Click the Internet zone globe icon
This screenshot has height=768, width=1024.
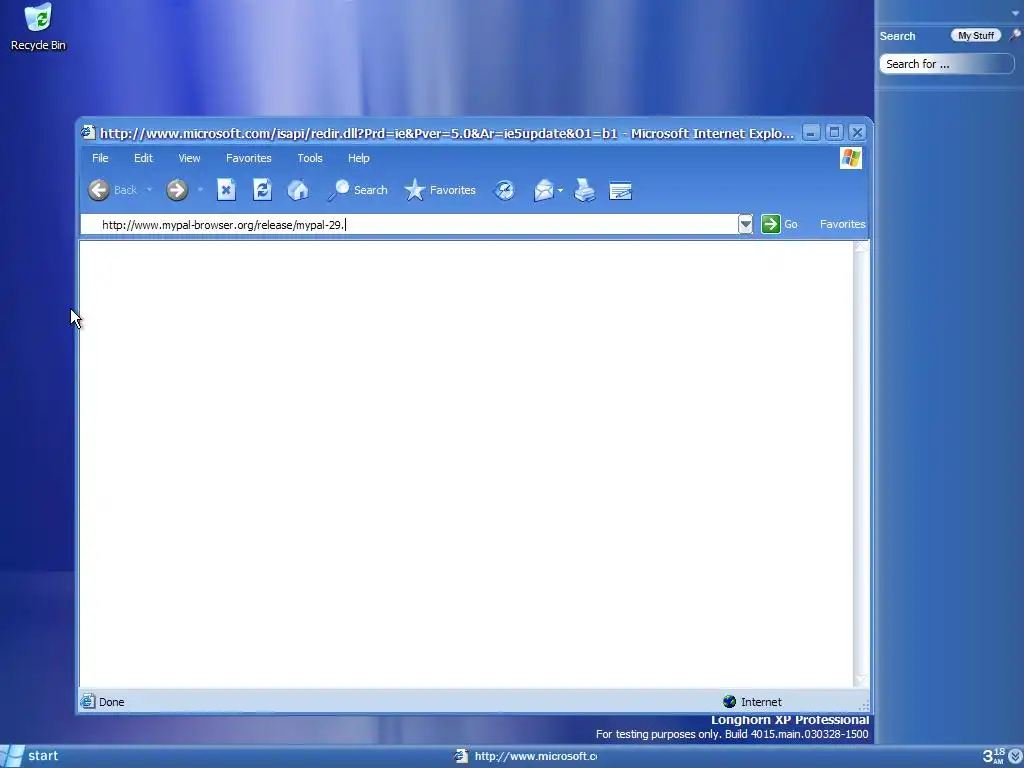[x=729, y=702]
